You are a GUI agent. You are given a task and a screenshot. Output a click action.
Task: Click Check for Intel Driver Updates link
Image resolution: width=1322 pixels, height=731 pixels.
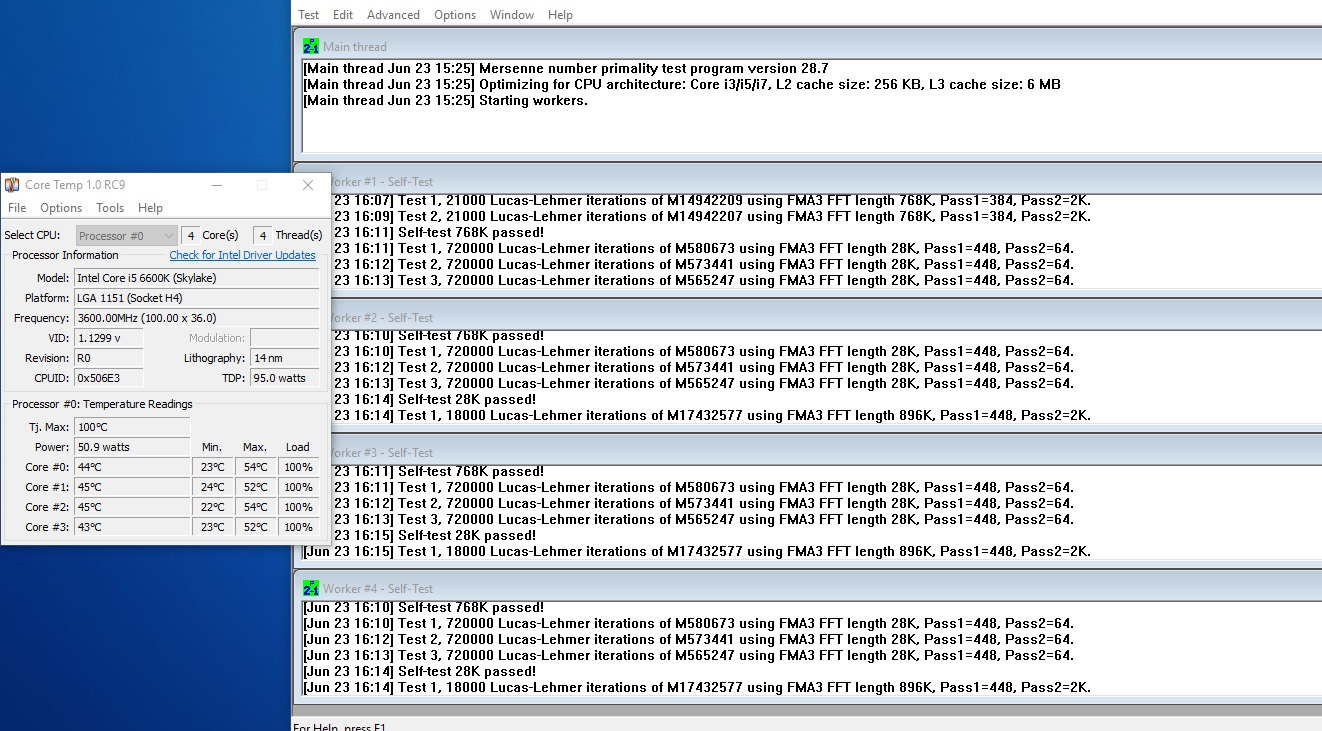(242, 255)
